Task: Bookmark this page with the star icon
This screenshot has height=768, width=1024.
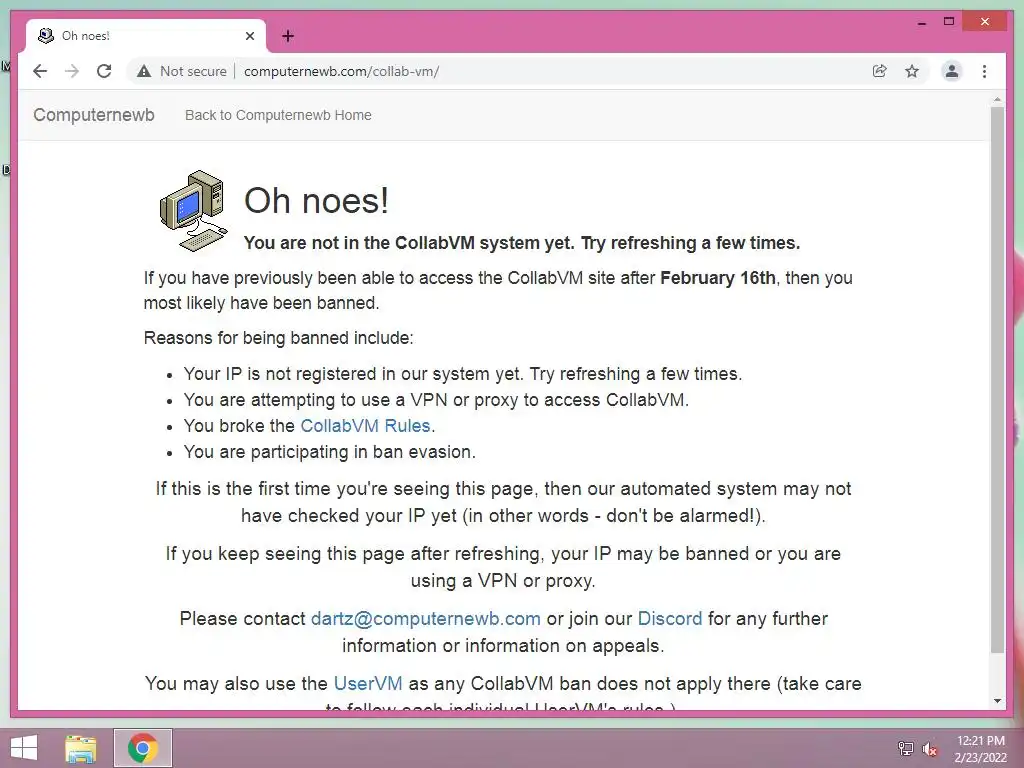Action: tap(912, 71)
